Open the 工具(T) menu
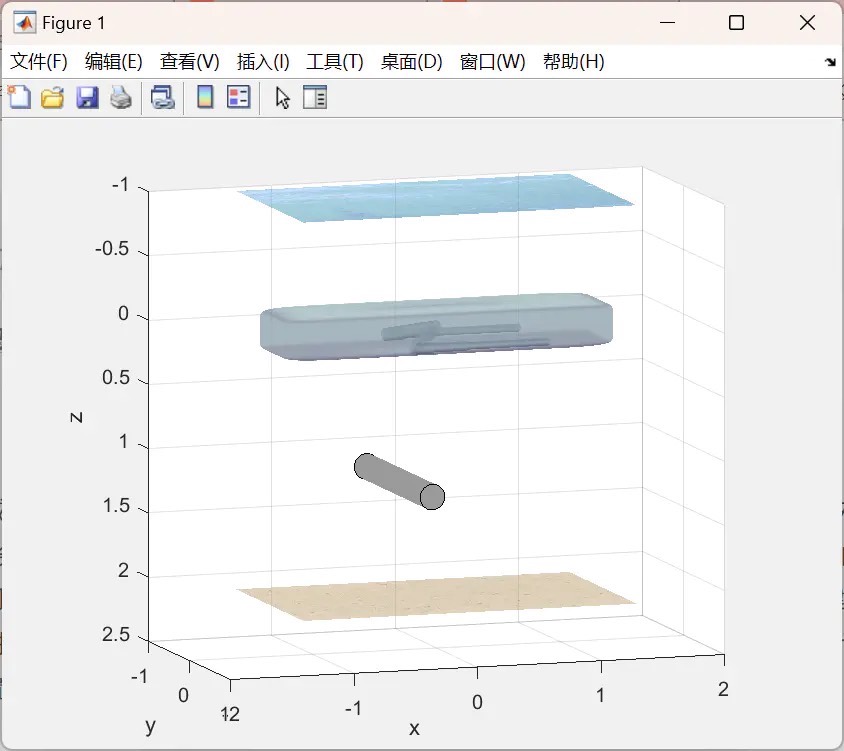Image resolution: width=844 pixels, height=751 pixels. [335, 61]
